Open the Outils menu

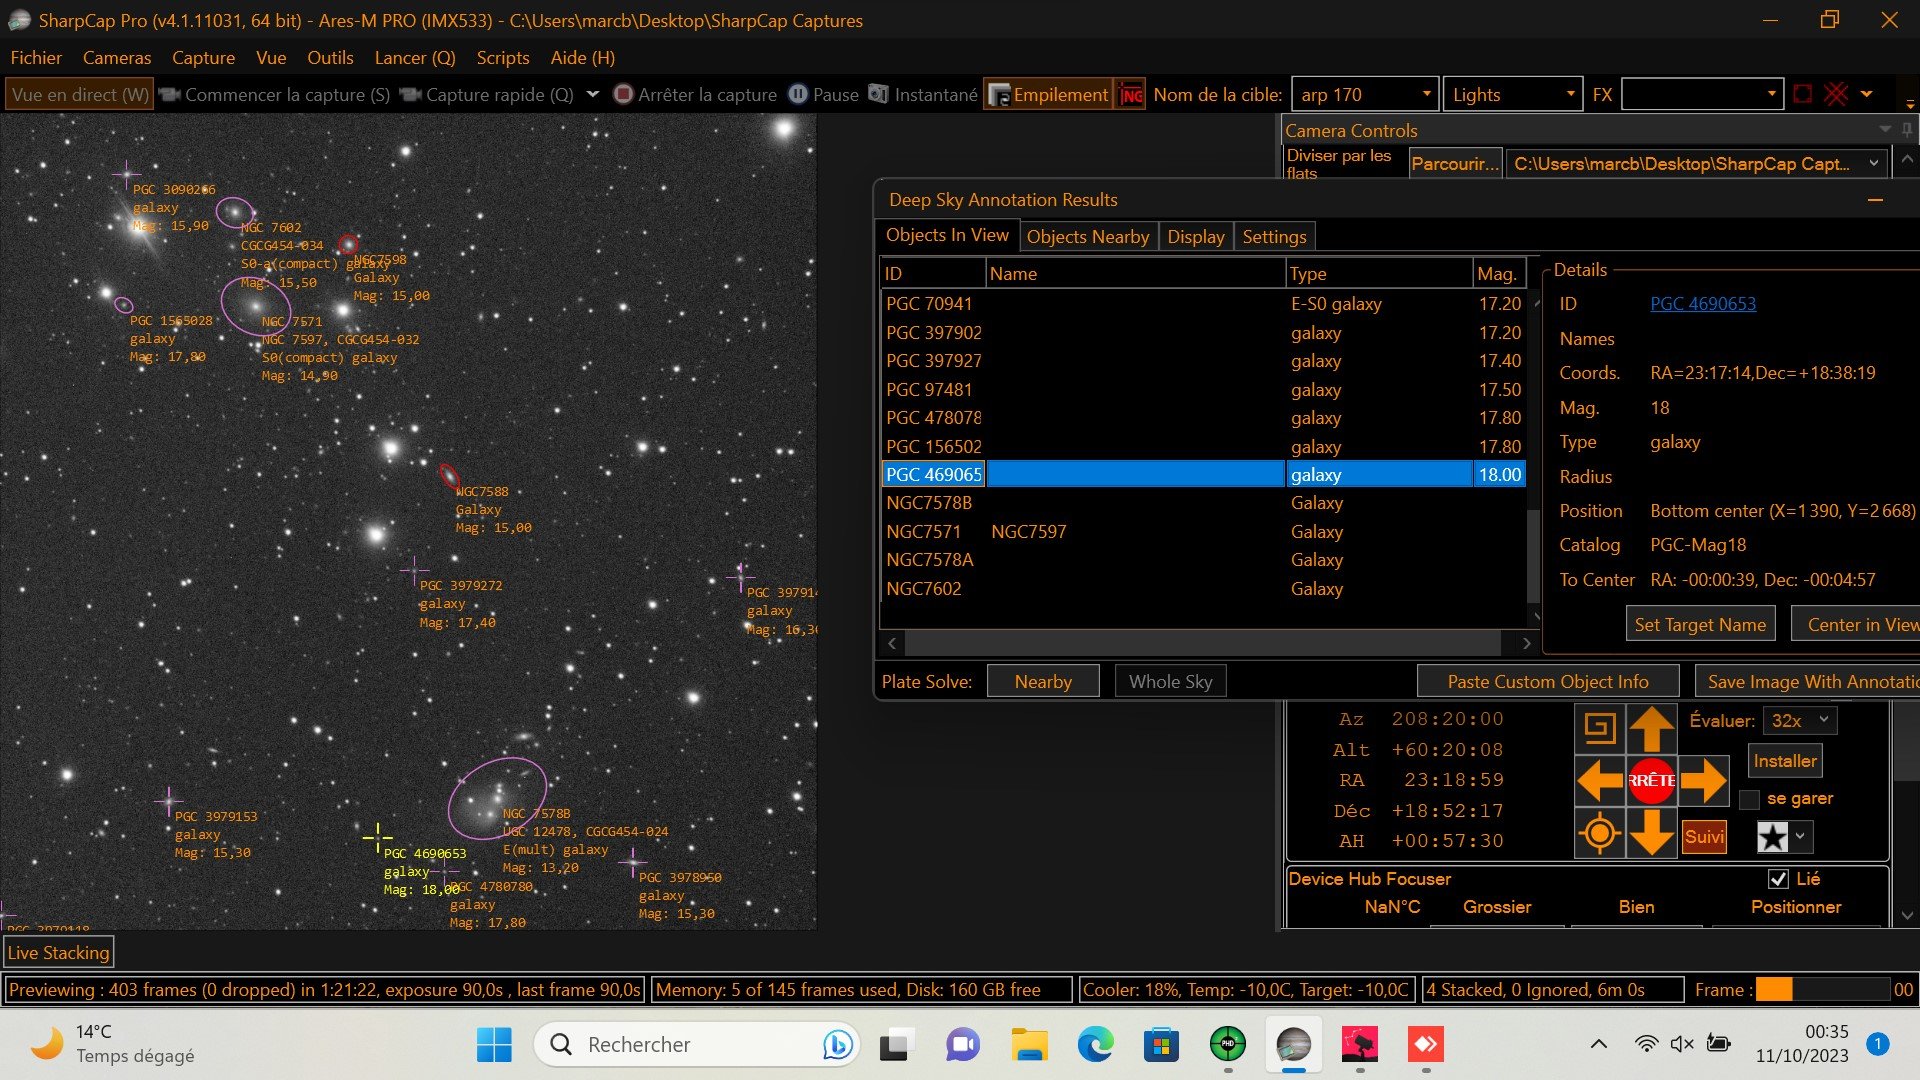(x=330, y=58)
